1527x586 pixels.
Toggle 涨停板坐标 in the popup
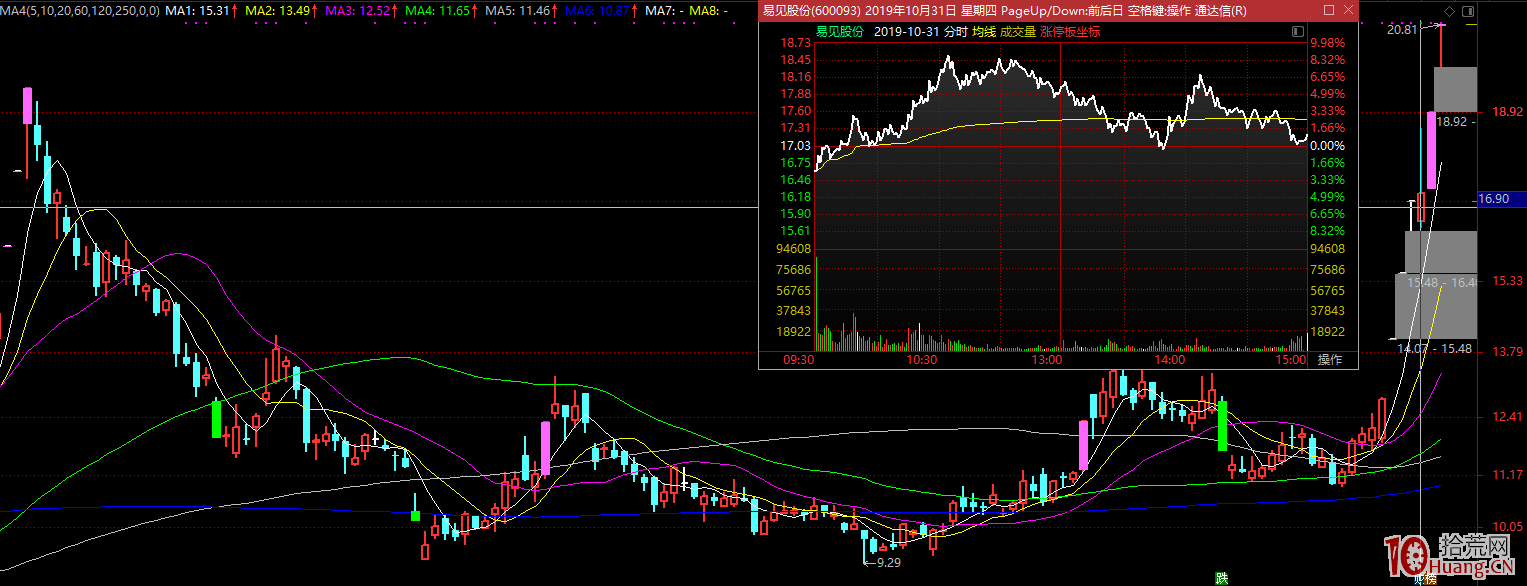click(1070, 31)
